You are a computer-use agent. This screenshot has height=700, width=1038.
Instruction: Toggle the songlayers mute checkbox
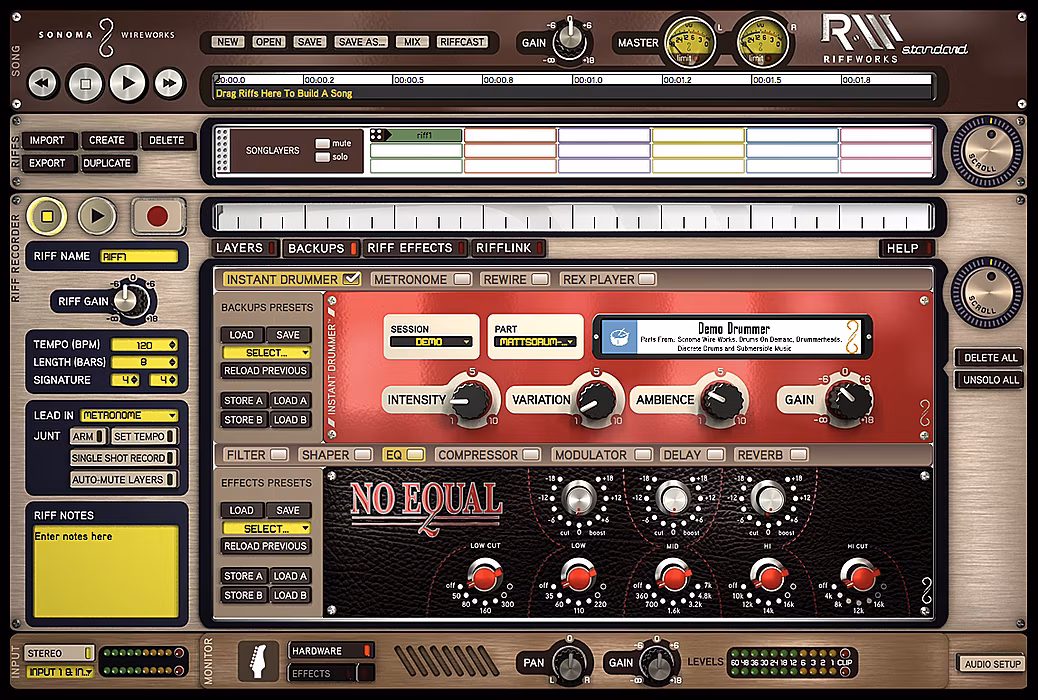click(322, 144)
